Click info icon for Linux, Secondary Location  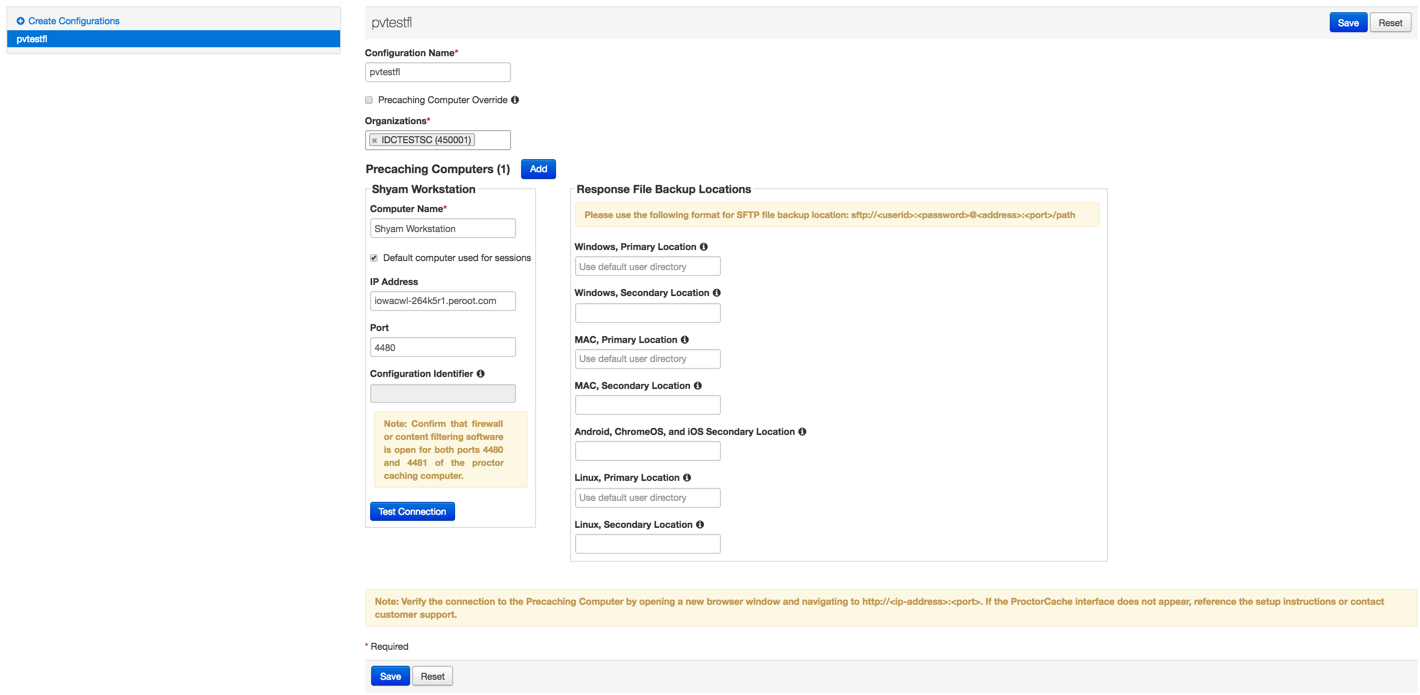[700, 525]
